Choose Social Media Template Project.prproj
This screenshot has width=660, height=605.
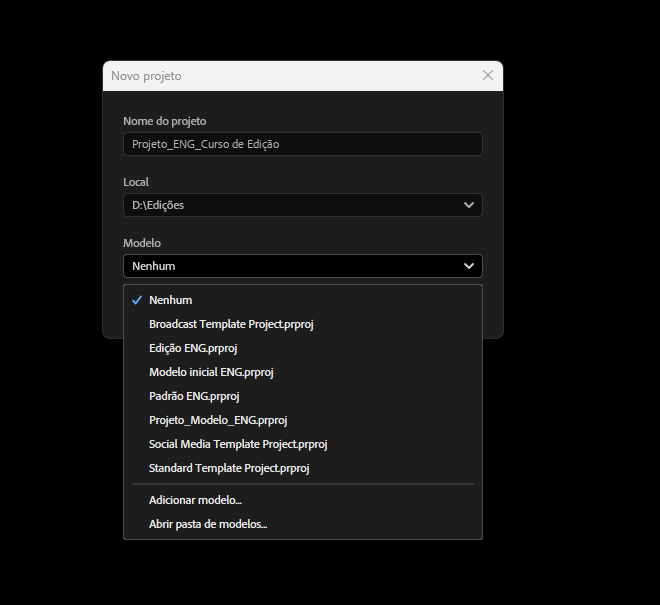303,444
